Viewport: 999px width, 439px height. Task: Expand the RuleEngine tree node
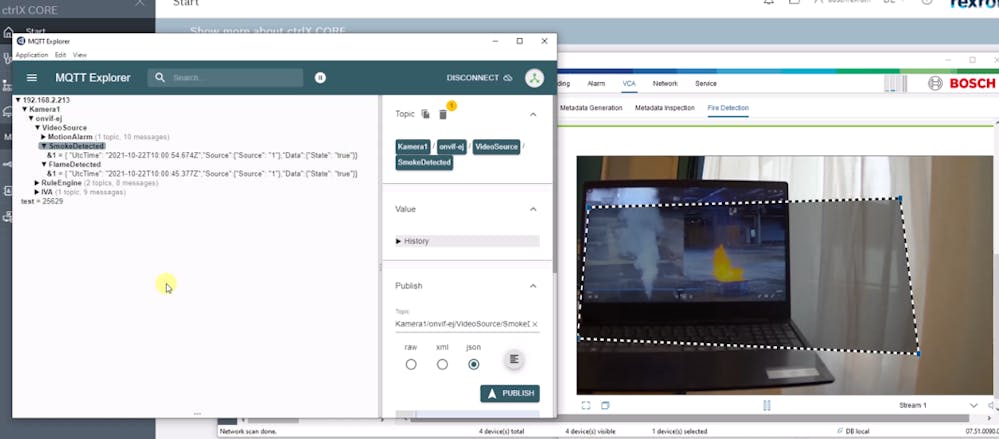38,183
